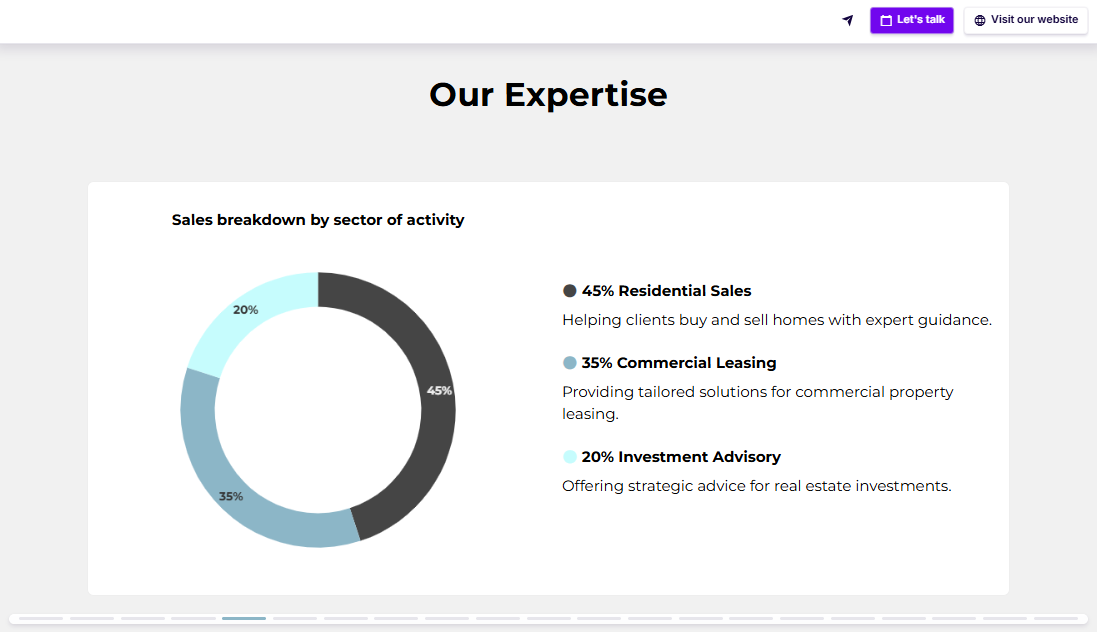Click the 45% Residential Sales heading text

tap(666, 290)
